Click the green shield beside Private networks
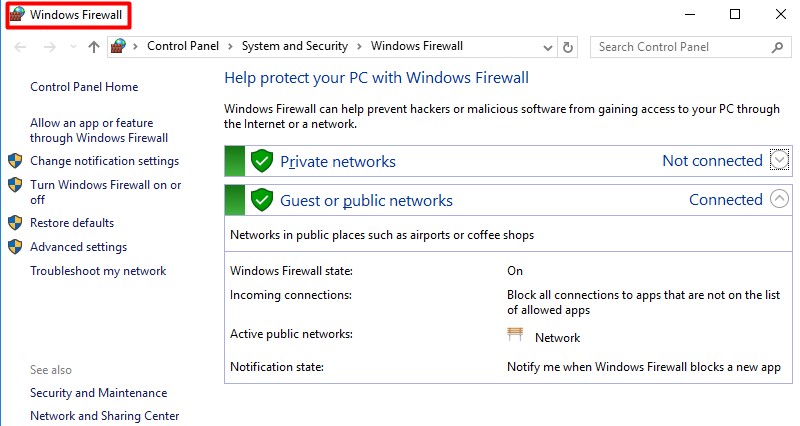 point(262,161)
